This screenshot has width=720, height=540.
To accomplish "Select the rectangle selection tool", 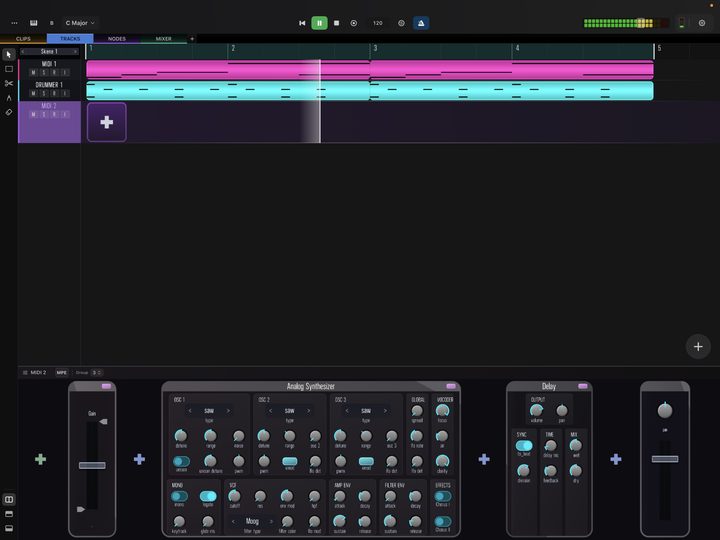I will [9, 69].
